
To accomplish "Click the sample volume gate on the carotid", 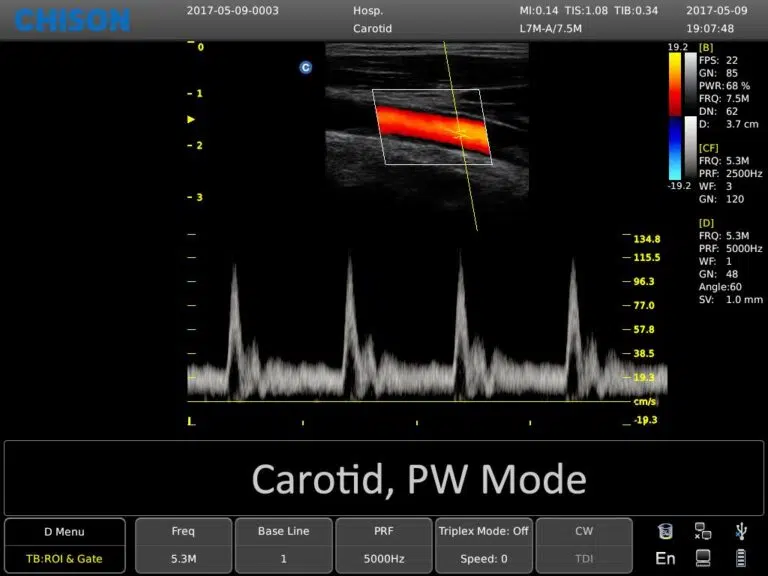I will click(460, 131).
